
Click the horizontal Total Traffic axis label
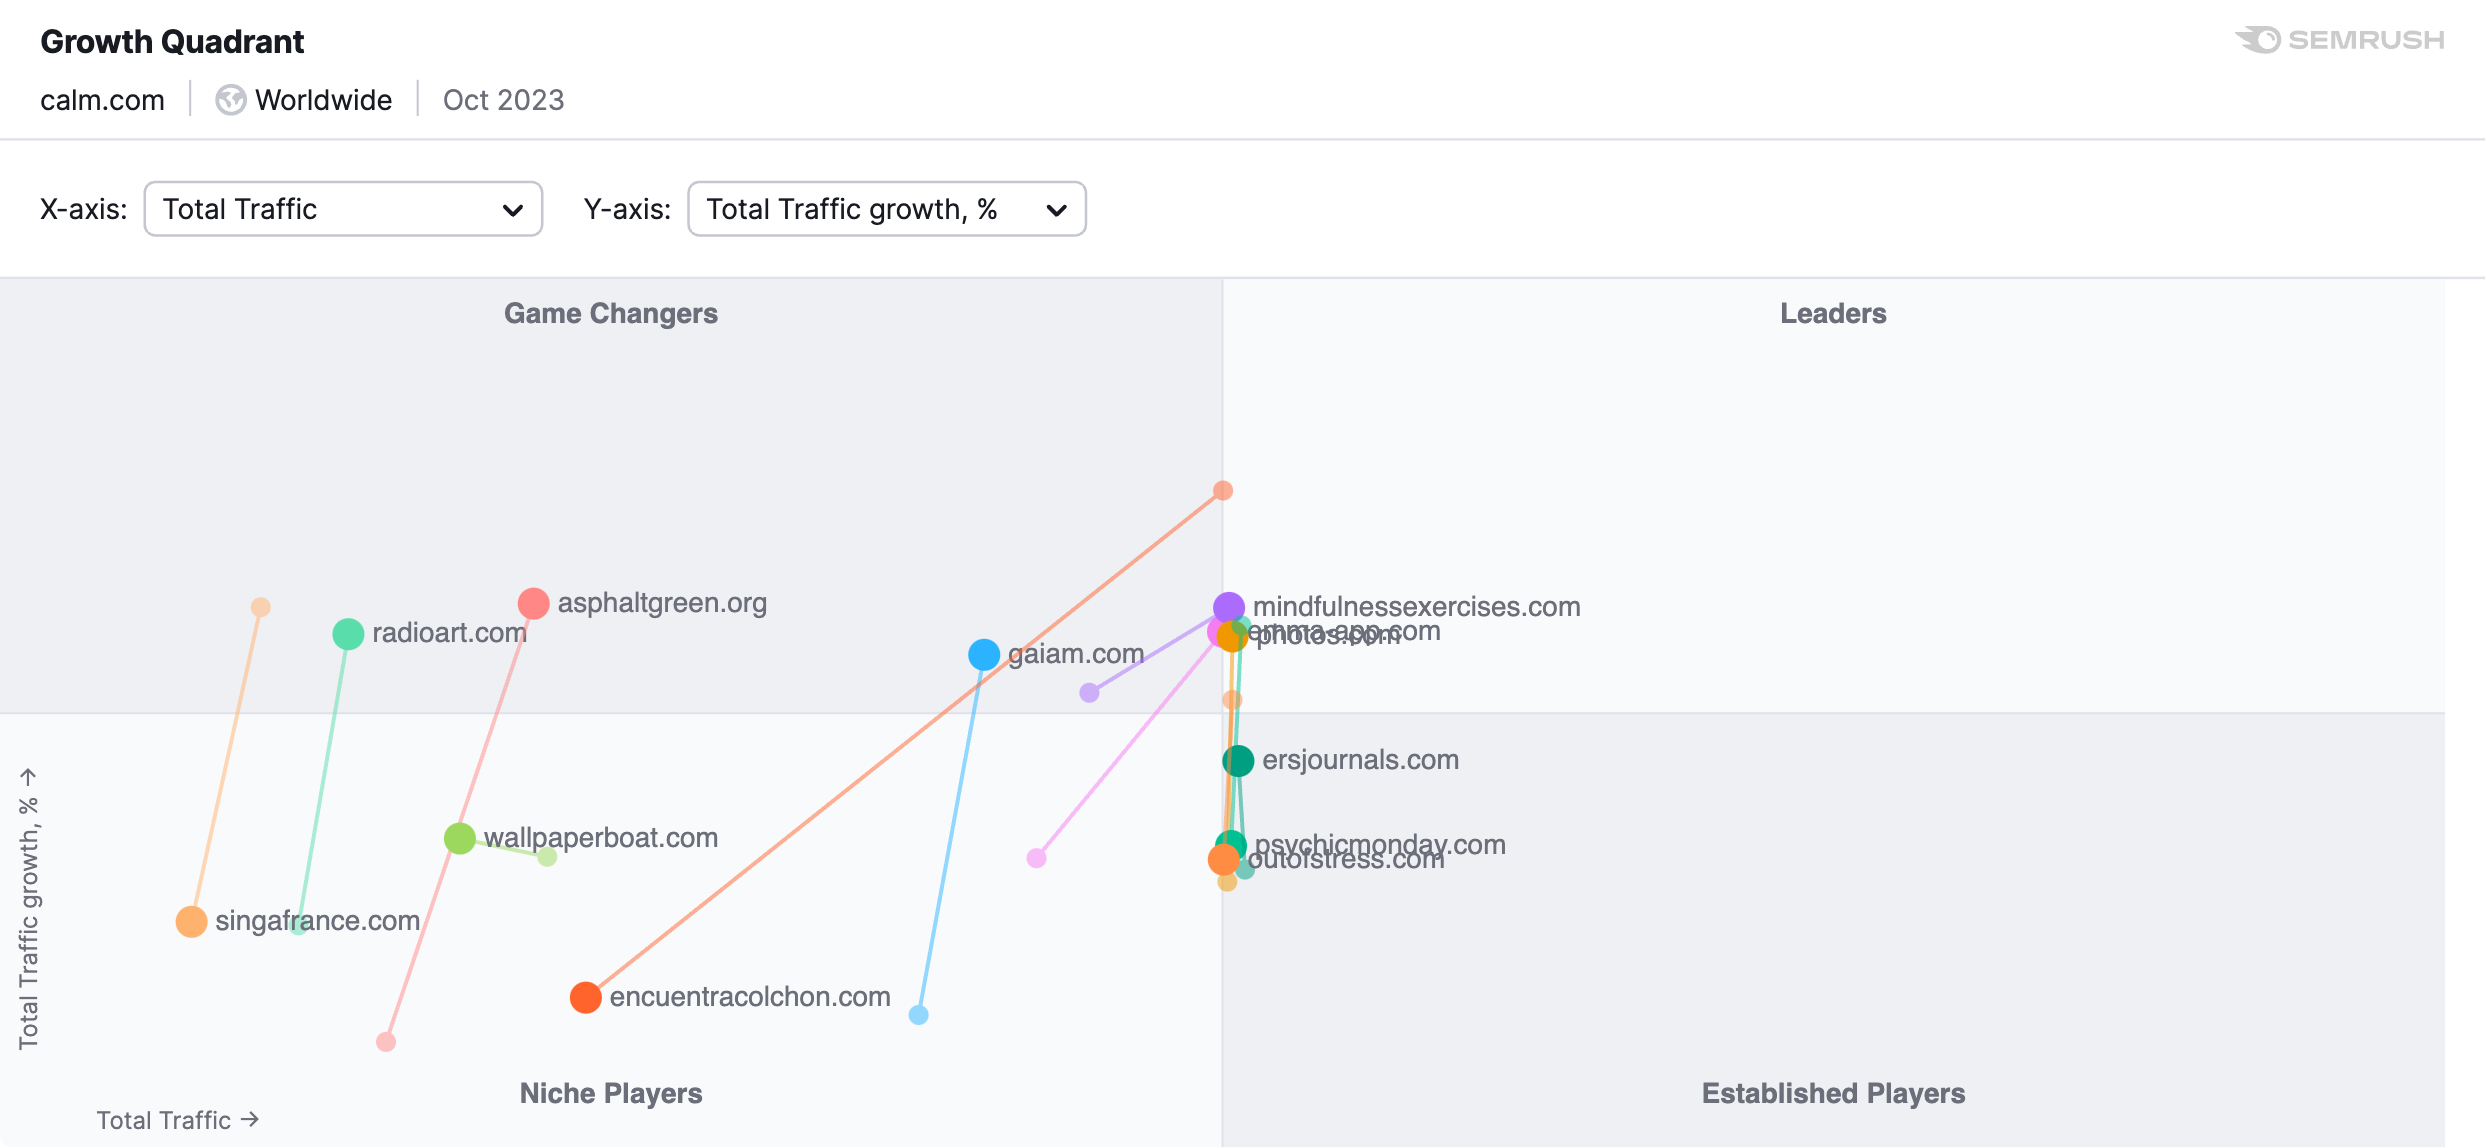[x=178, y=1120]
